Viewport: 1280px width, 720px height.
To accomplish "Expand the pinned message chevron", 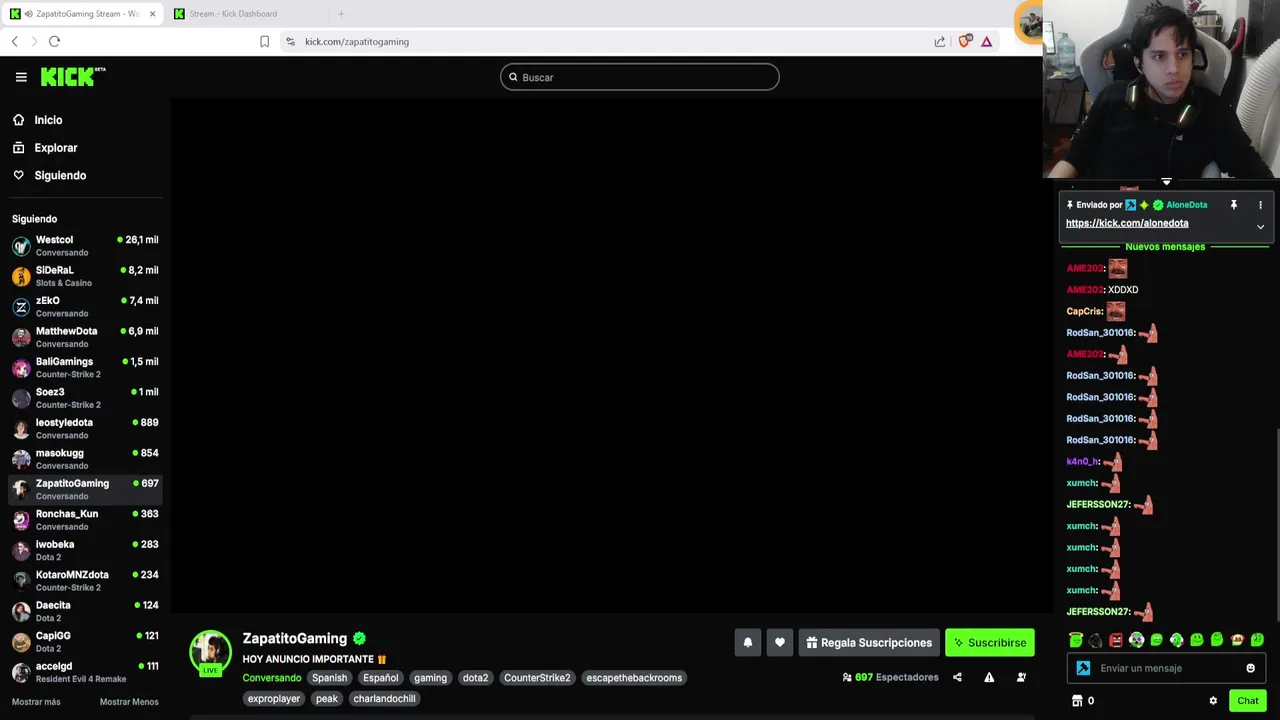I will pyautogui.click(x=1260, y=227).
